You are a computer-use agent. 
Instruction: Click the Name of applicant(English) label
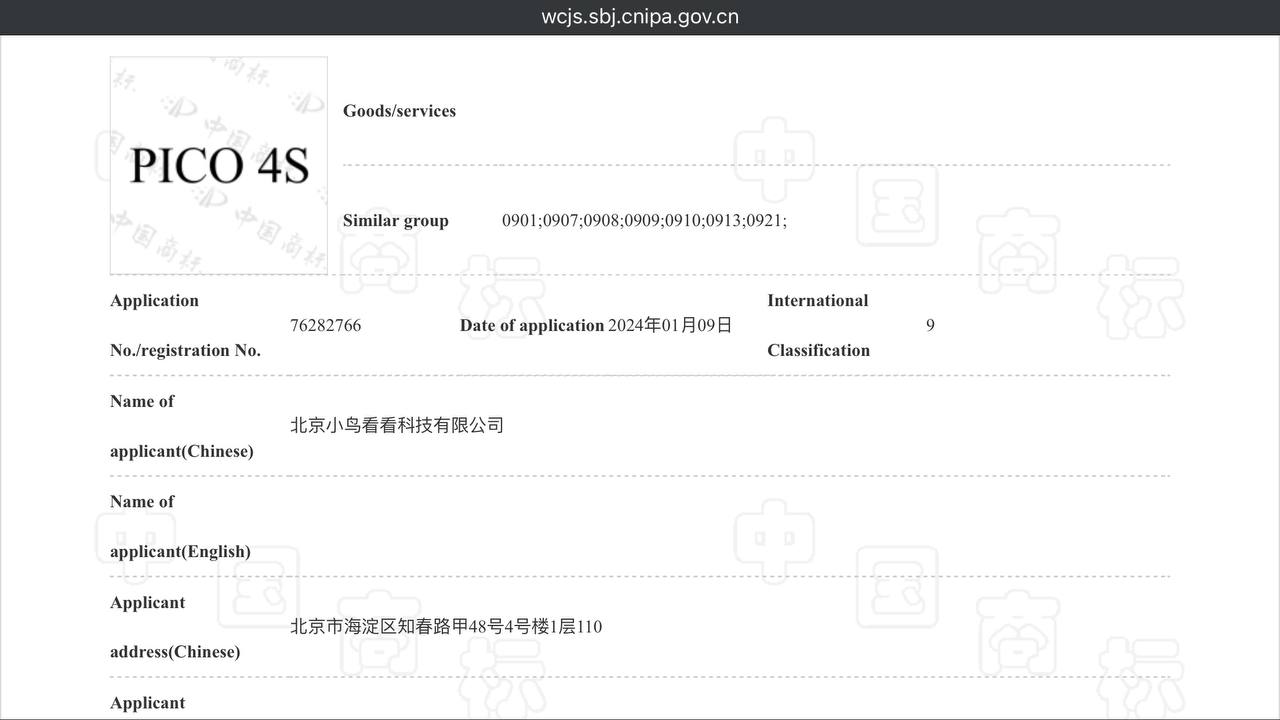[x=180, y=526]
